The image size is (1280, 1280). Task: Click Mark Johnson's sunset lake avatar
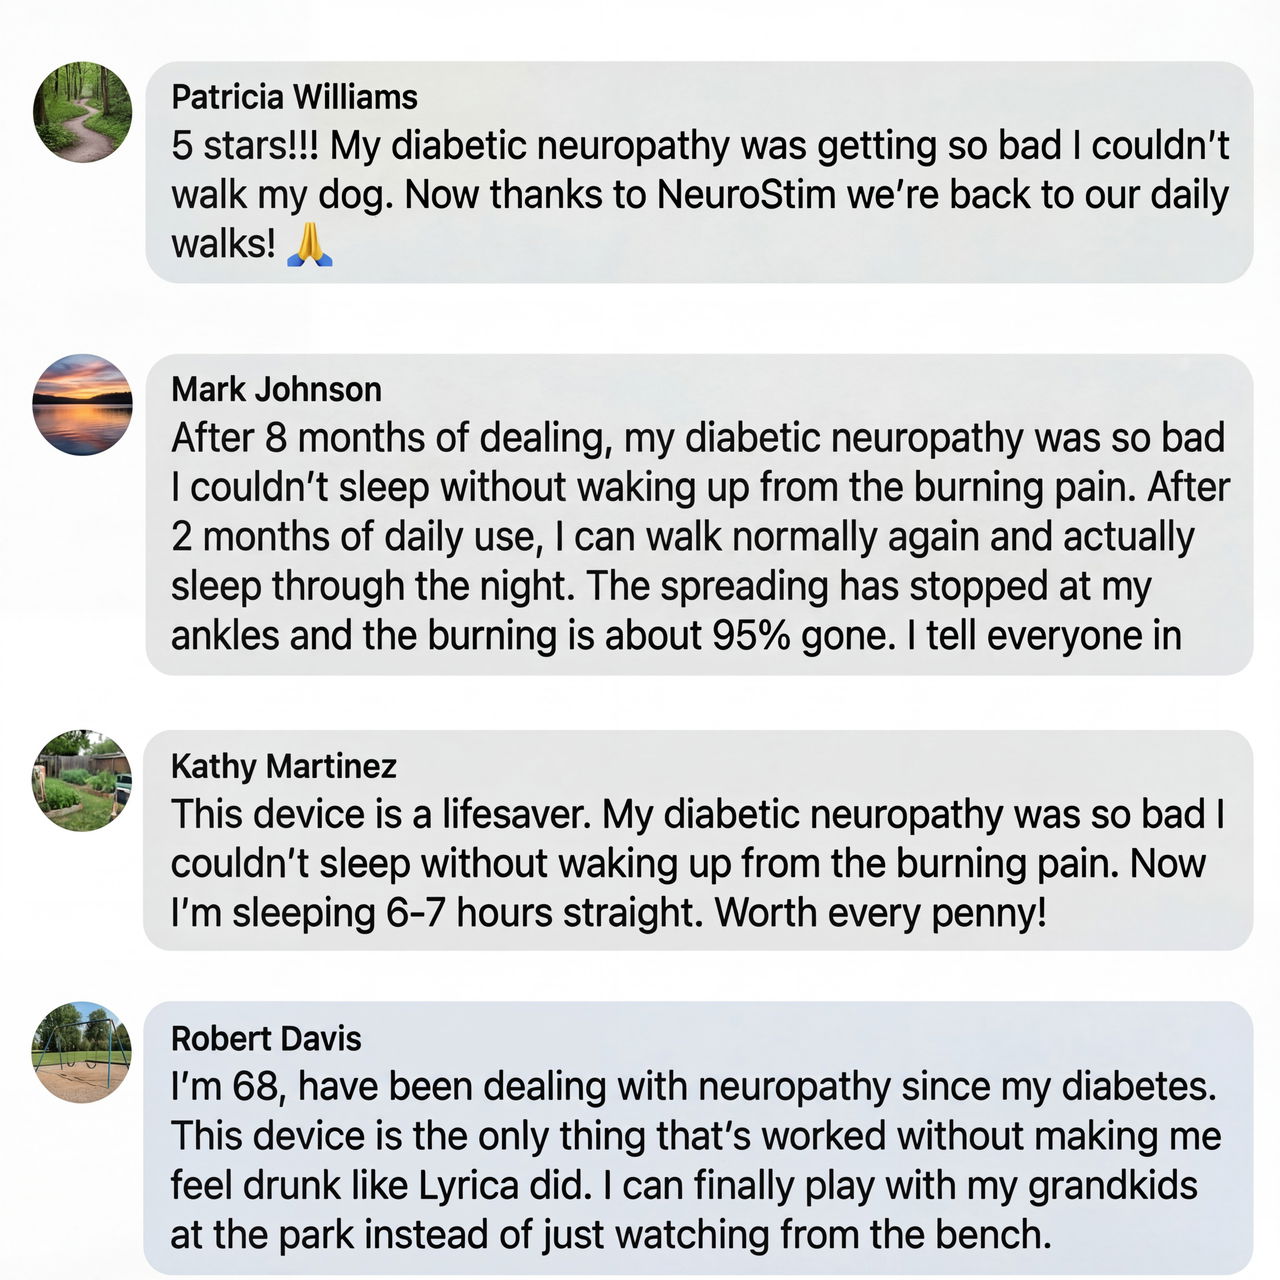[x=82, y=404]
